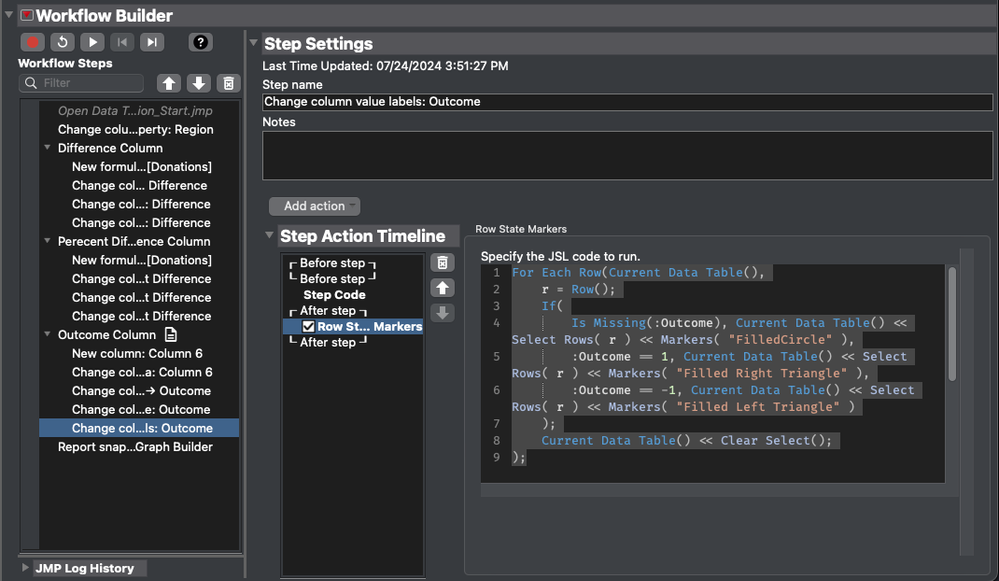
Task: Click the search magnifier in Filter box
Action: click(x=31, y=83)
